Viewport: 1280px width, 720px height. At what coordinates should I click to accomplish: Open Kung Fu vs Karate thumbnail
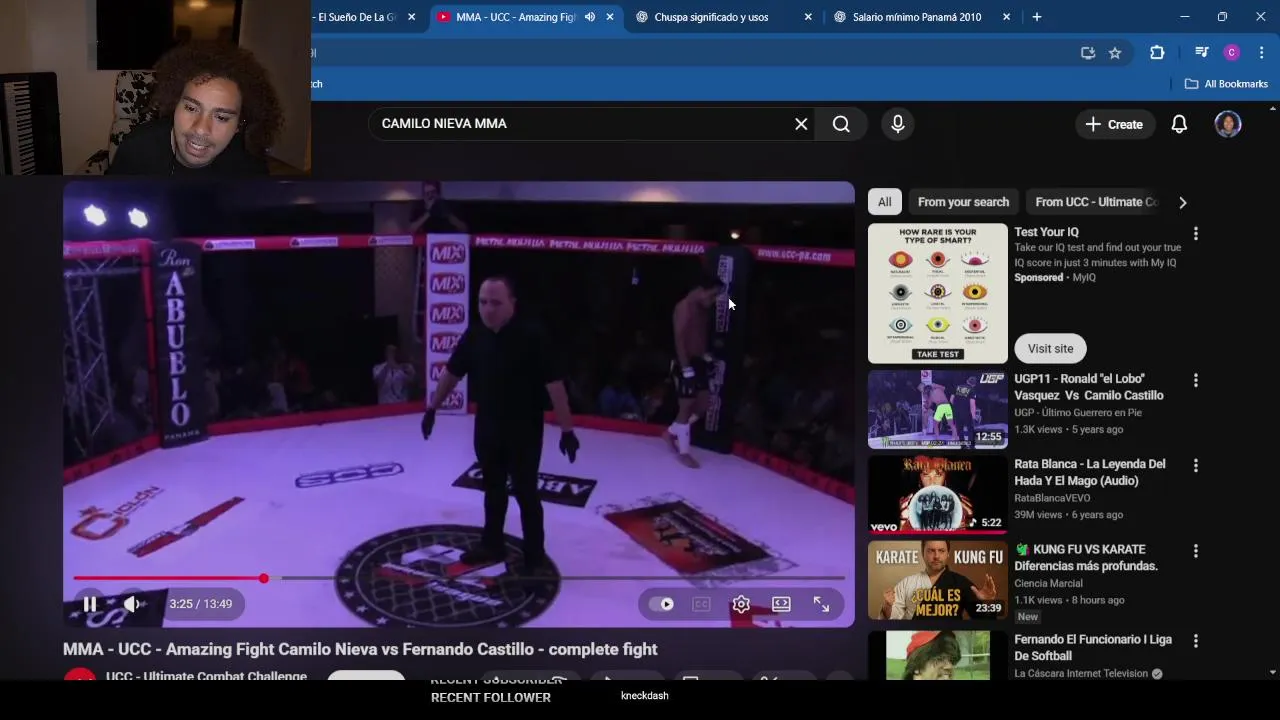point(938,580)
